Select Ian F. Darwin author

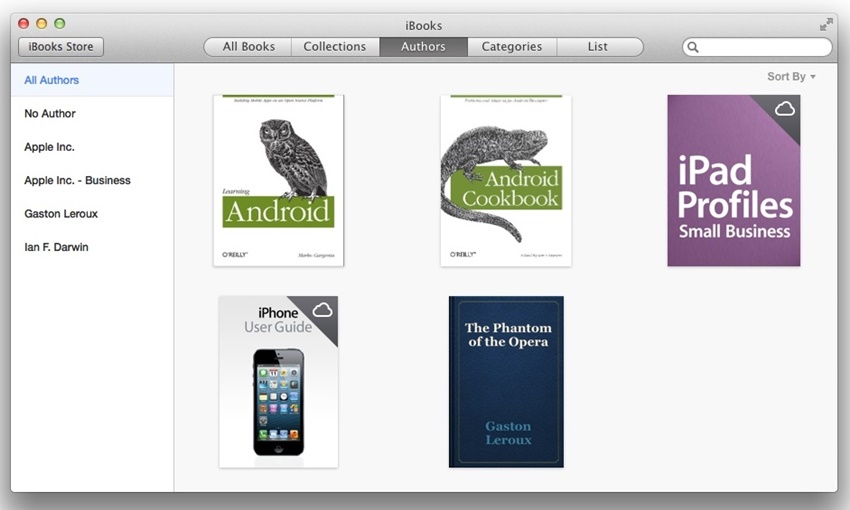click(92, 247)
